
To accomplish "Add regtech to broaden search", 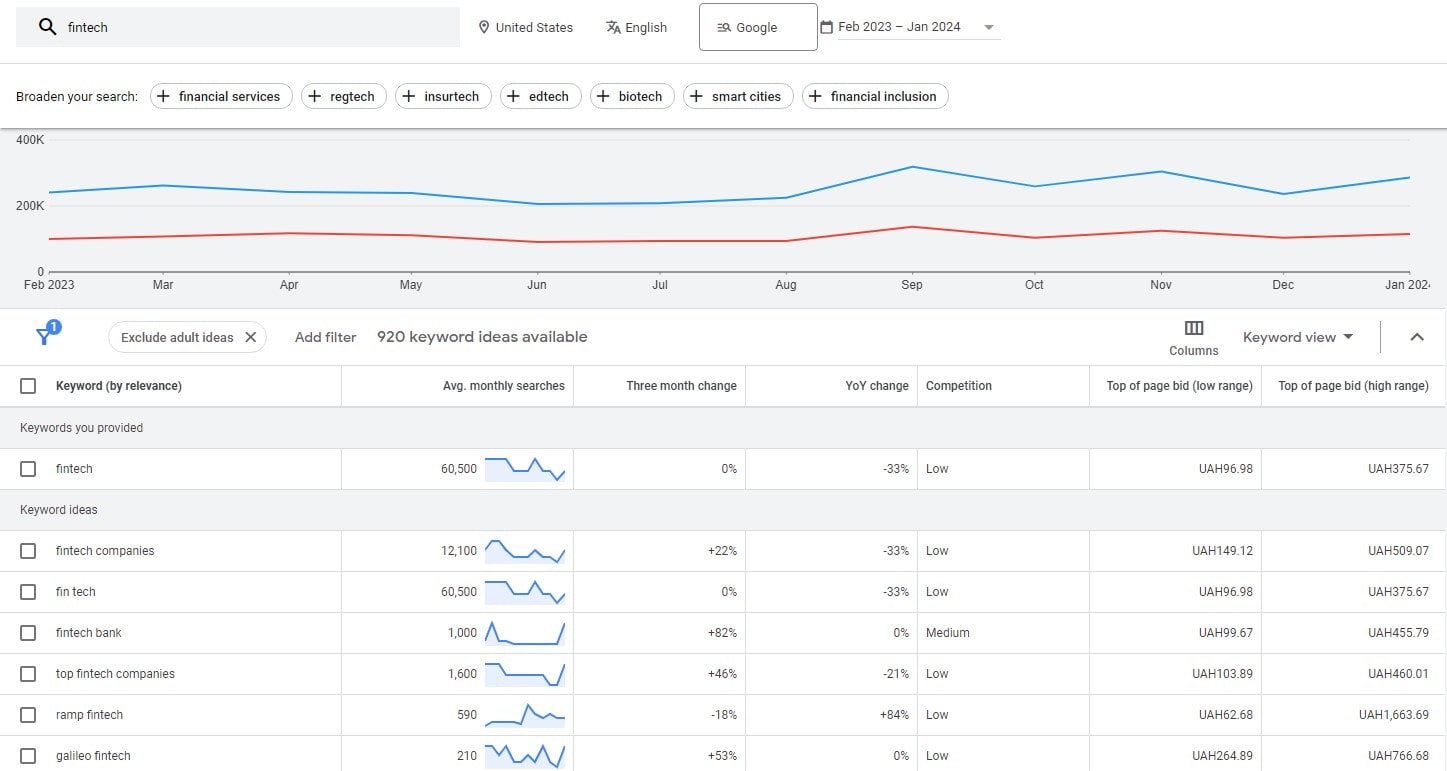I will (x=344, y=96).
